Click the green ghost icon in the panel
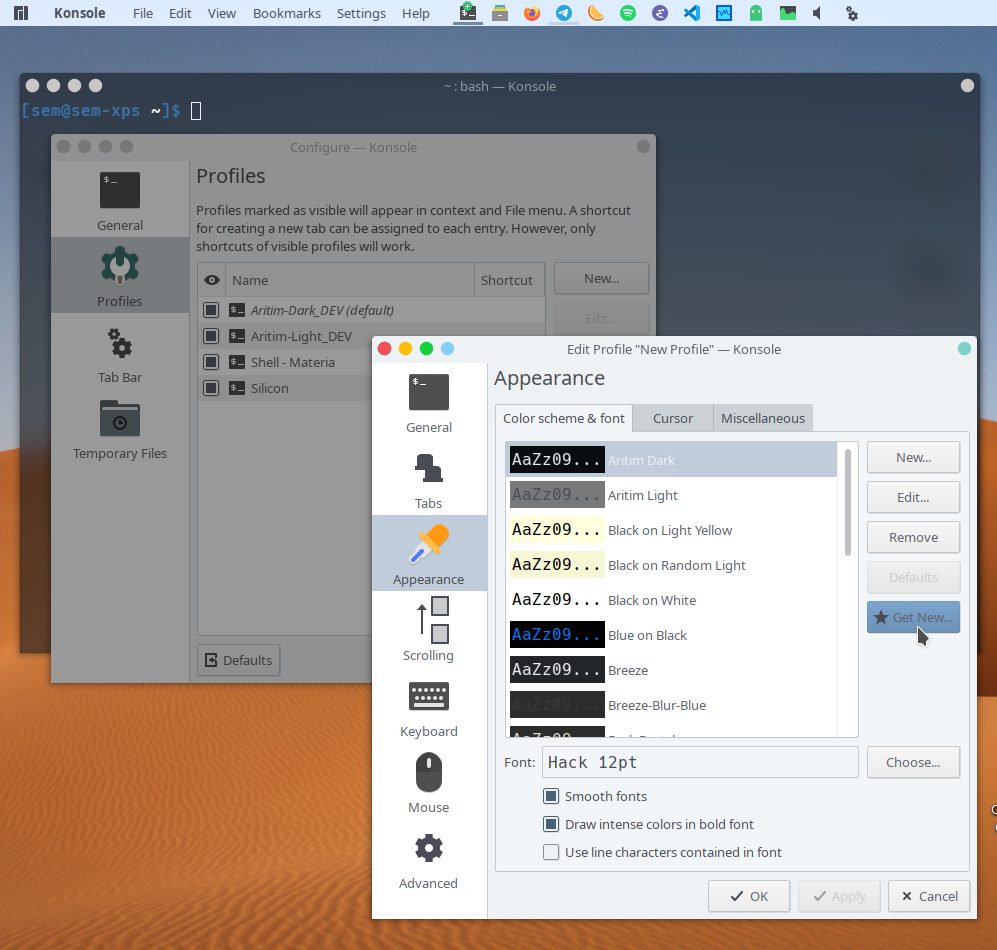 755,13
